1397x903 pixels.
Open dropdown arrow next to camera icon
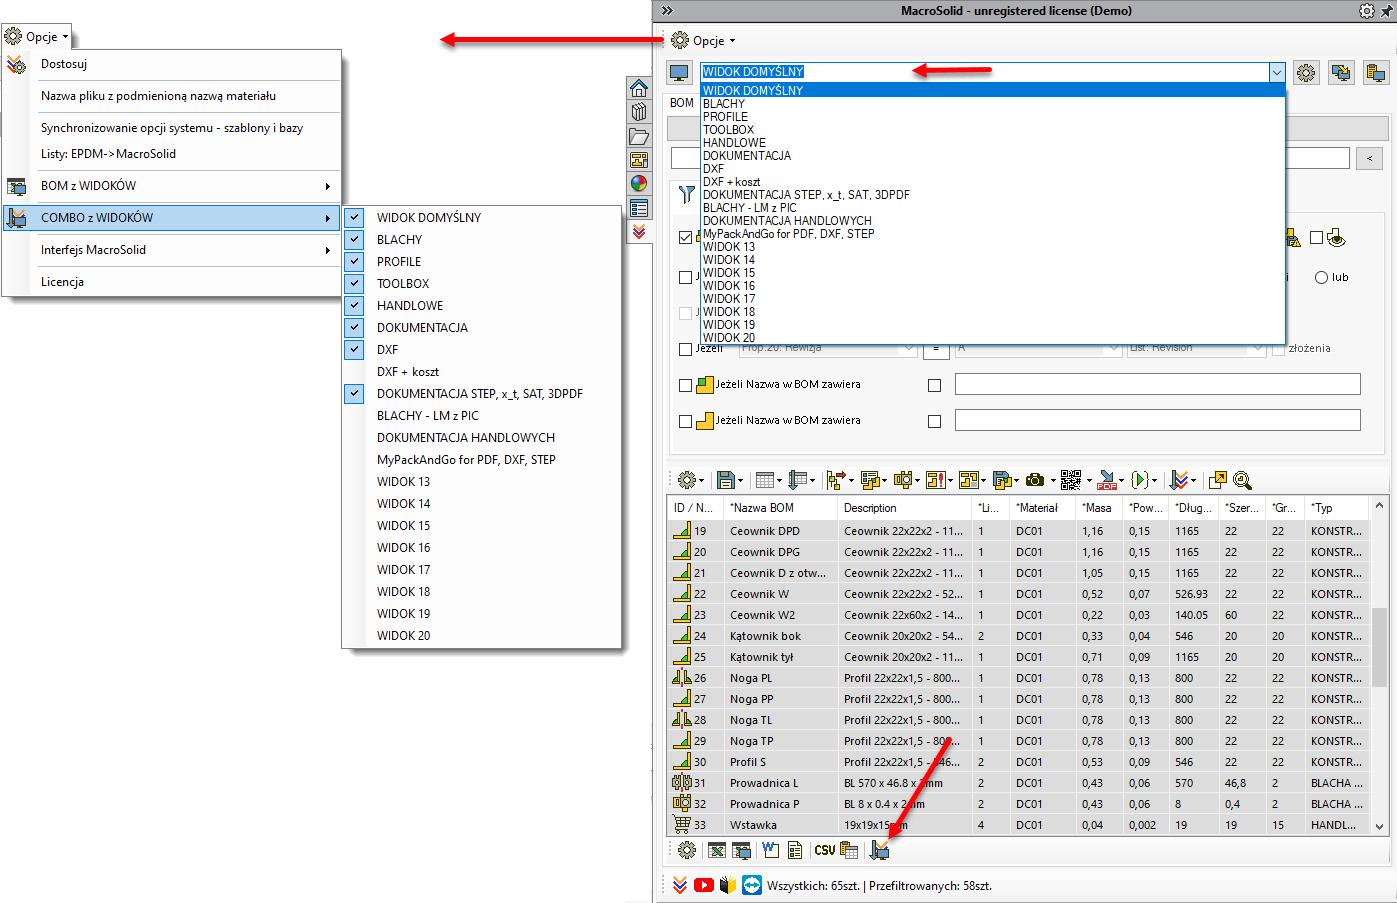tap(1053, 481)
